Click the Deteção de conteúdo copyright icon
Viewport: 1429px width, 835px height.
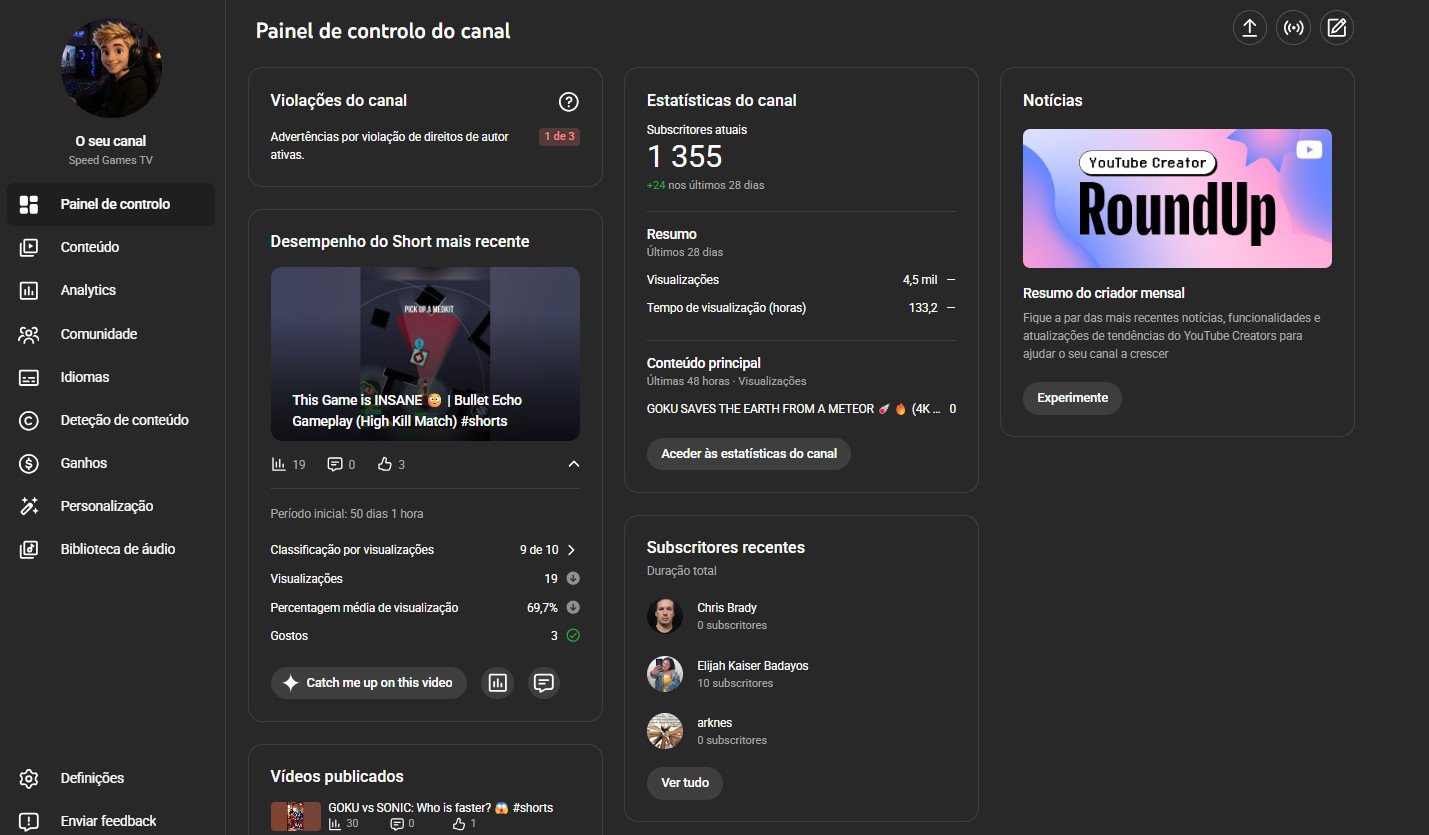[x=29, y=420]
